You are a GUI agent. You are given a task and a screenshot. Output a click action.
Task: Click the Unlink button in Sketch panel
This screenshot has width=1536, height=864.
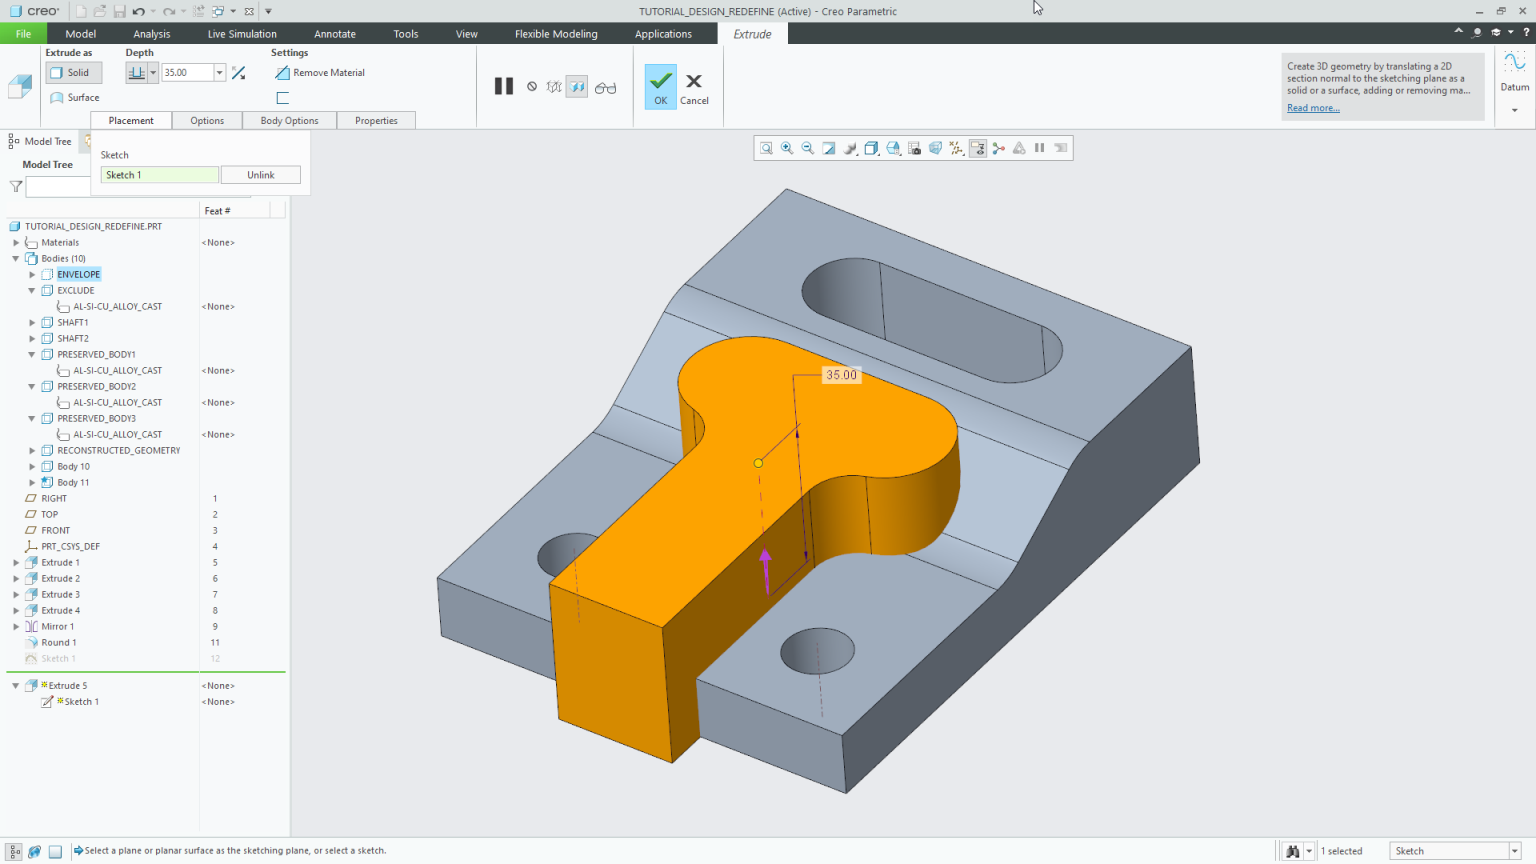pos(260,174)
